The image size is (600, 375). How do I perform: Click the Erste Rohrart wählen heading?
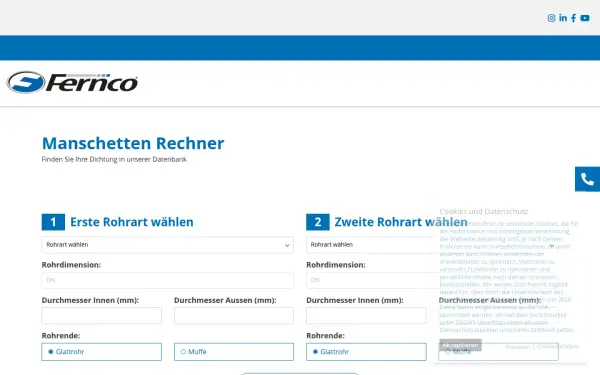132,222
